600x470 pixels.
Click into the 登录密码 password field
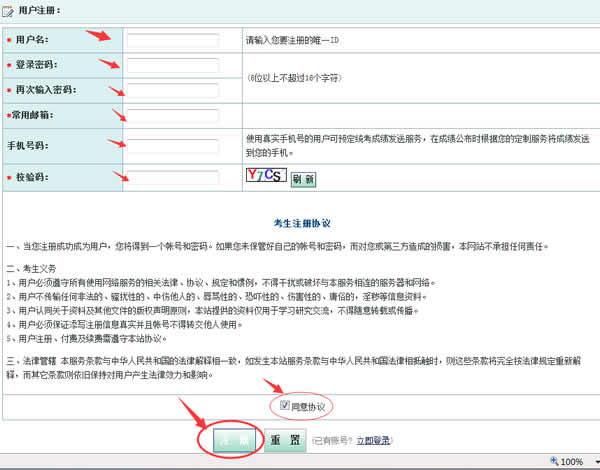tap(172, 66)
